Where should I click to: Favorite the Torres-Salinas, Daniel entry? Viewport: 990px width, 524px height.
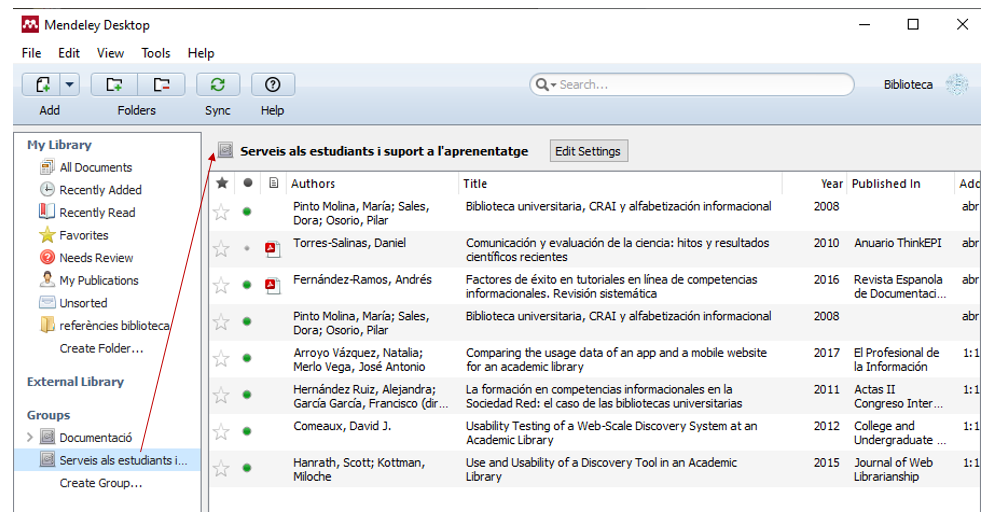point(221,249)
